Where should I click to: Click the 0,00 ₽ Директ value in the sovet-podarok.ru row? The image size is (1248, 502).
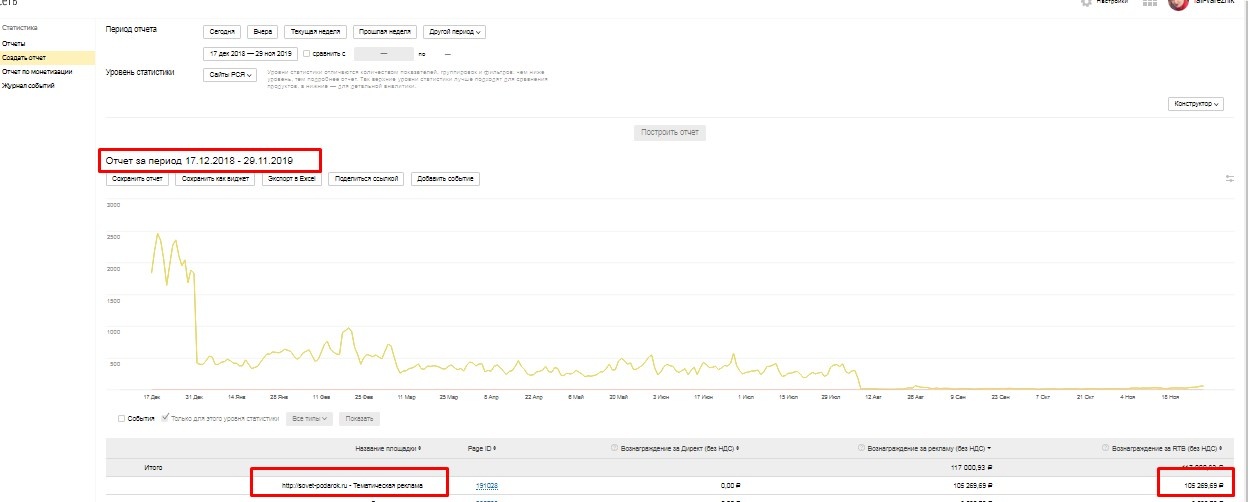tap(732, 486)
